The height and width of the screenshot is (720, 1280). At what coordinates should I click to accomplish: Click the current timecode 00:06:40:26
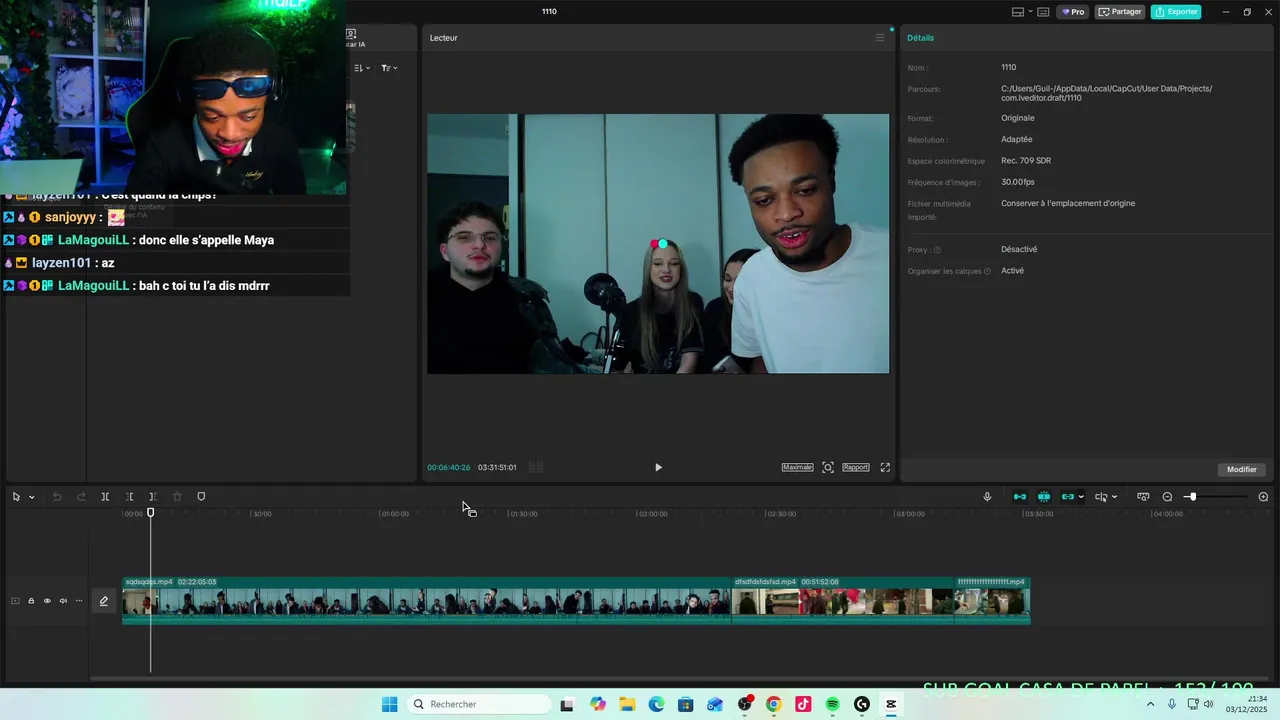[449, 467]
